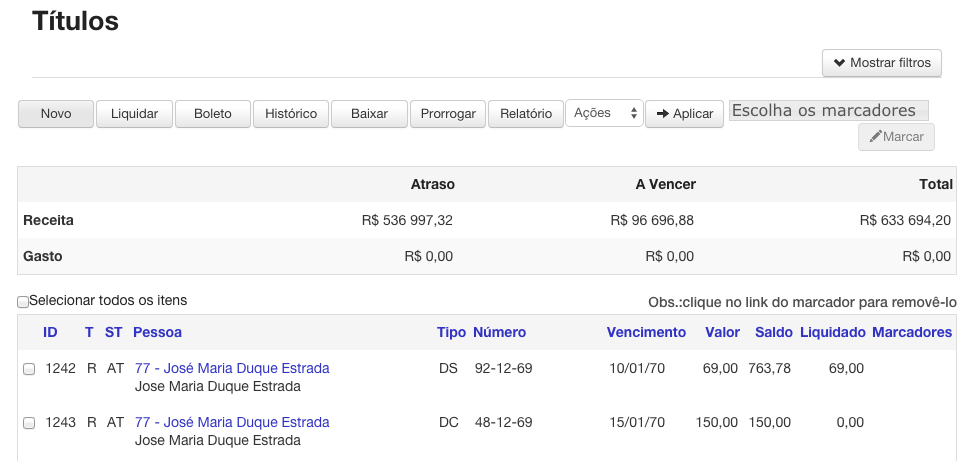Generate a Boleto for selected title

(212, 114)
